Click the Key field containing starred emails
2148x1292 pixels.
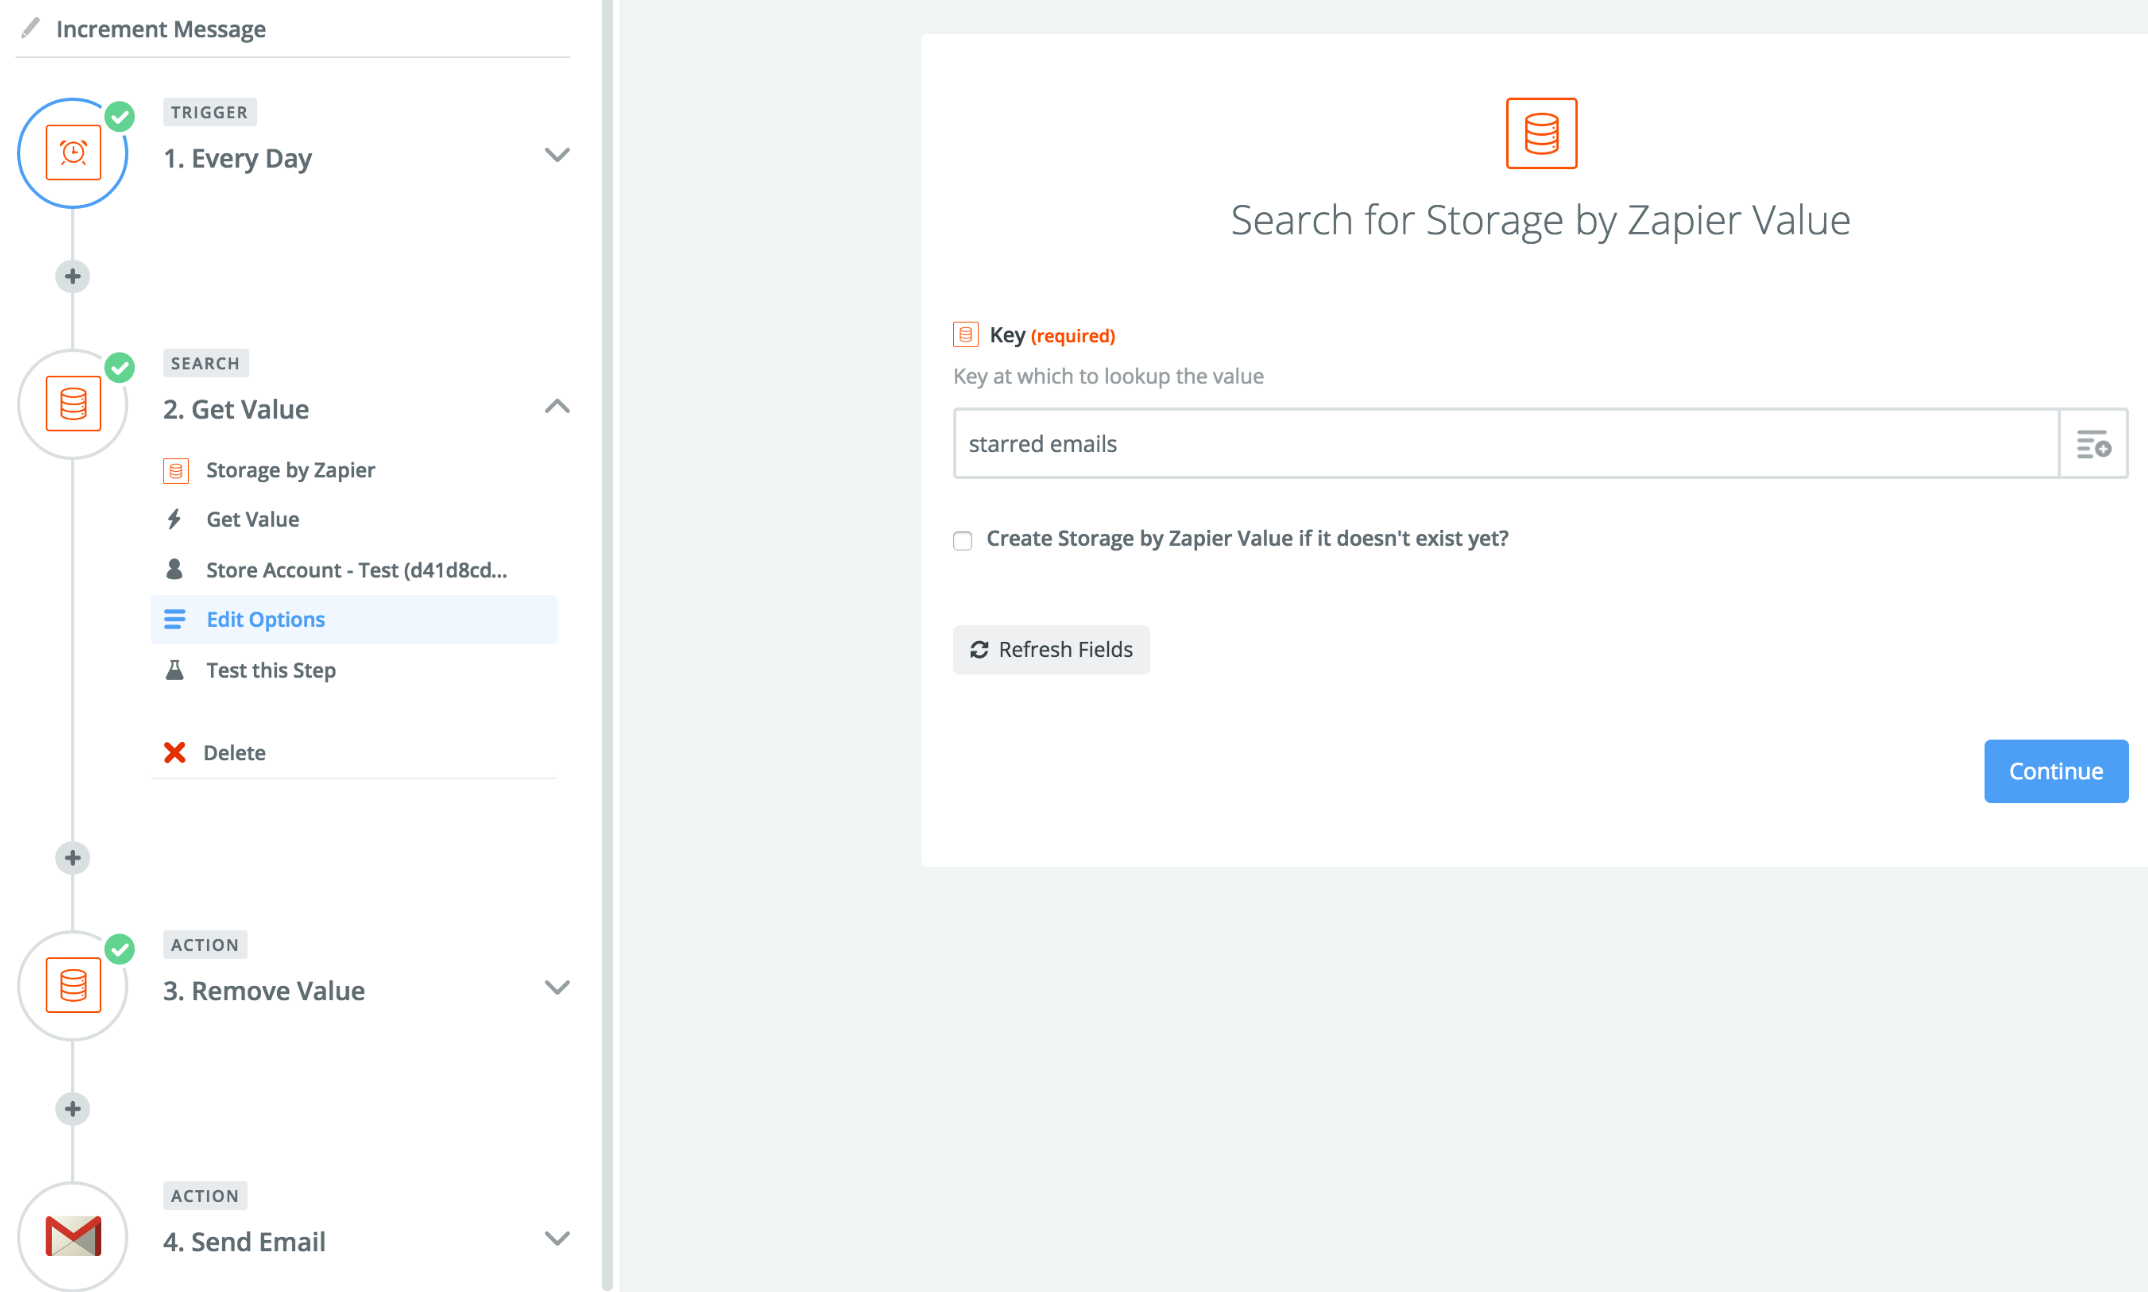click(1506, 444)
